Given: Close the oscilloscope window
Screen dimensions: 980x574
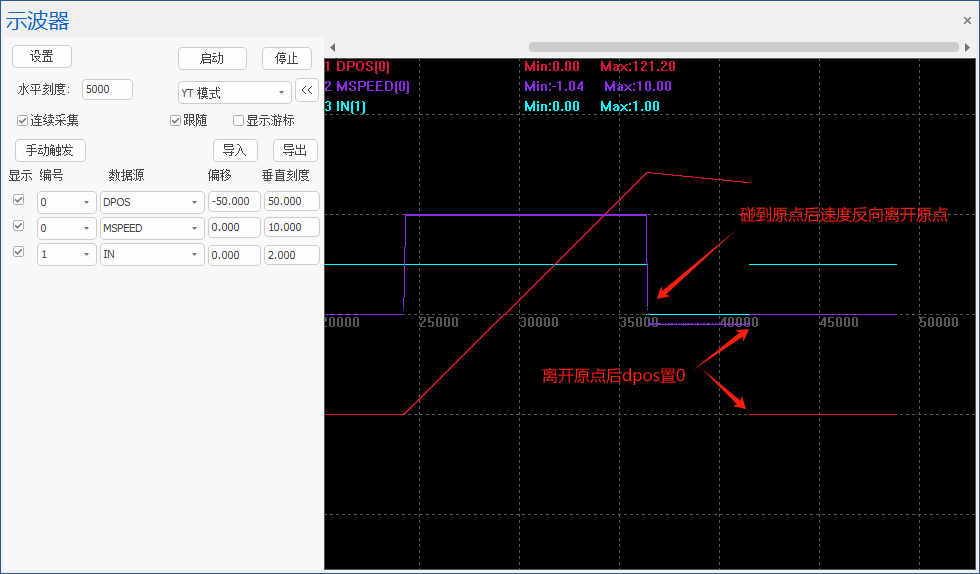Looking at the screenshot, I should (x=967, y=20).
